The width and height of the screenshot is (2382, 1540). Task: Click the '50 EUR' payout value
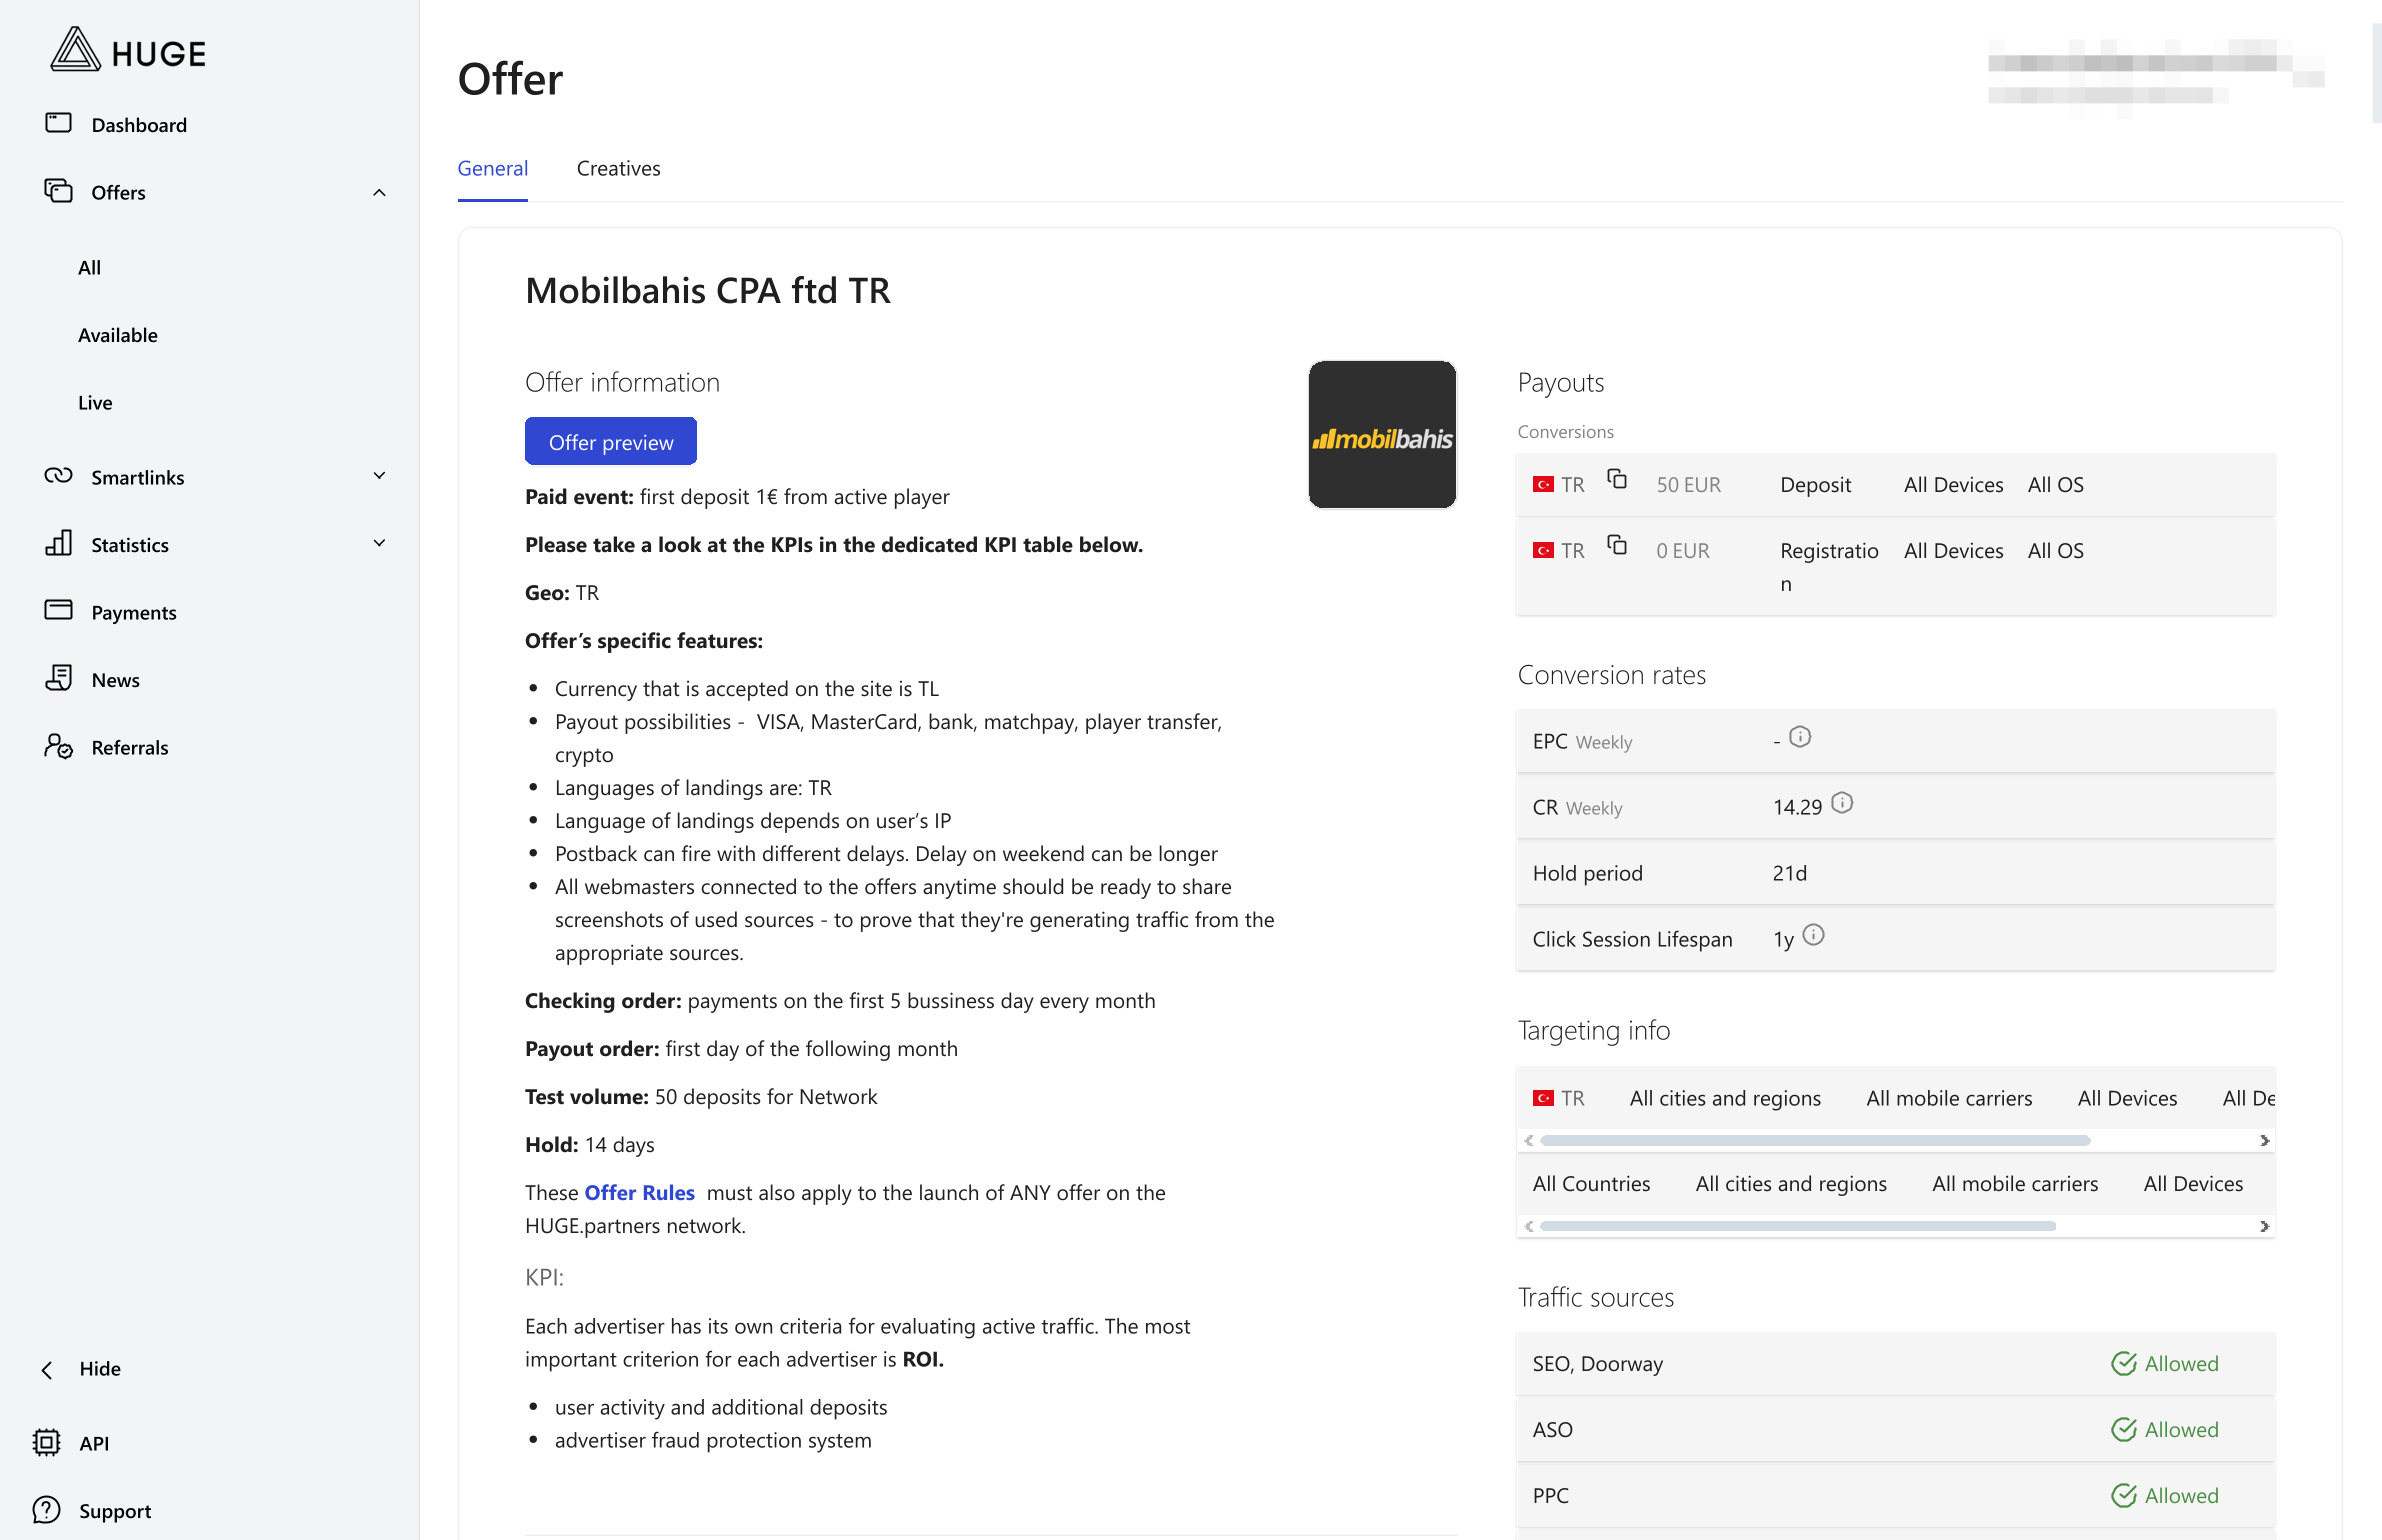point(1688,485)
